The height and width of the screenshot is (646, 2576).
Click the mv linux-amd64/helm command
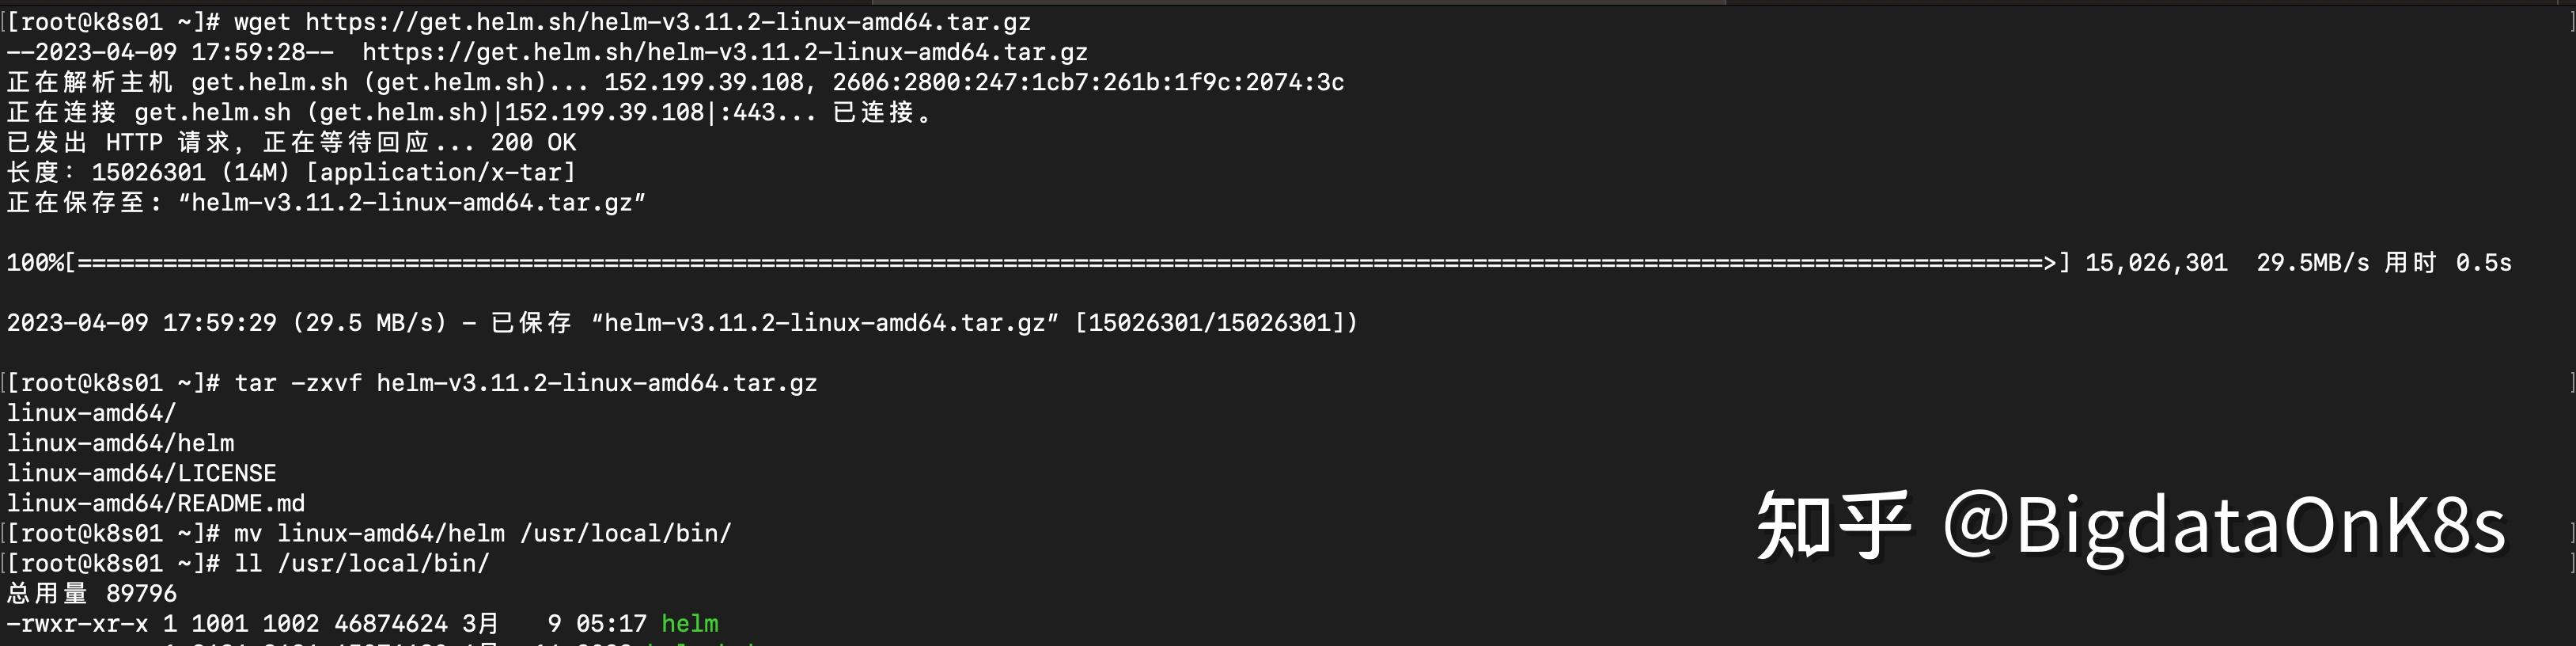[x=483, y=533]
